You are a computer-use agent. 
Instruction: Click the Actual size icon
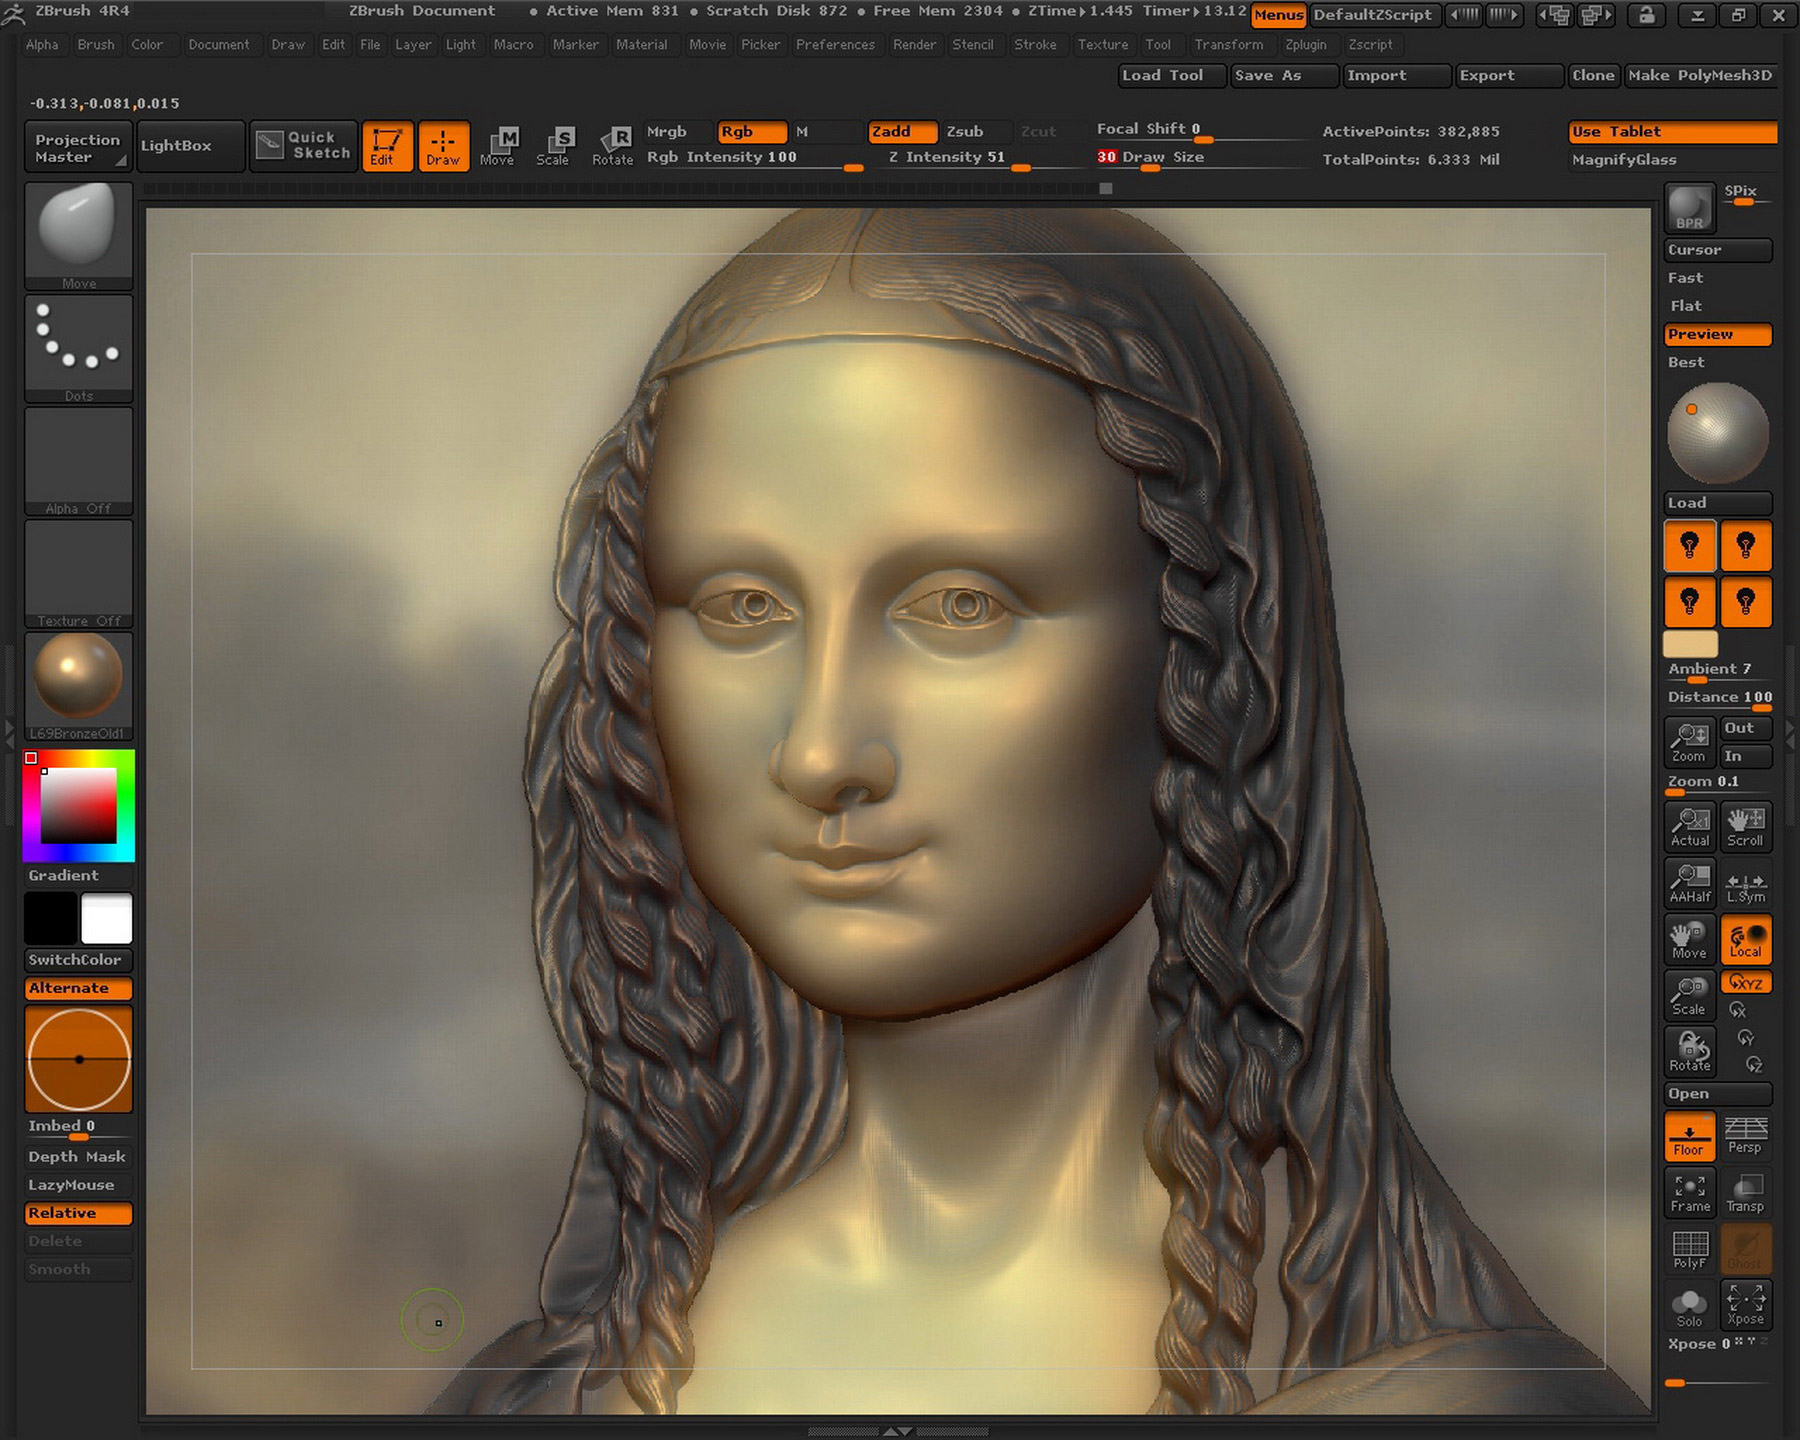click(1690, 827)
